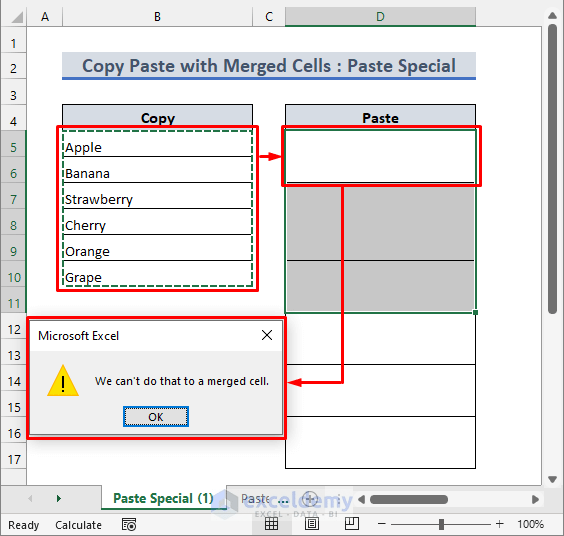Screen dimensions: 564x536
Task: Switch to Normal view in status bar
Action: pyautogui.click(x=272, y=524)
